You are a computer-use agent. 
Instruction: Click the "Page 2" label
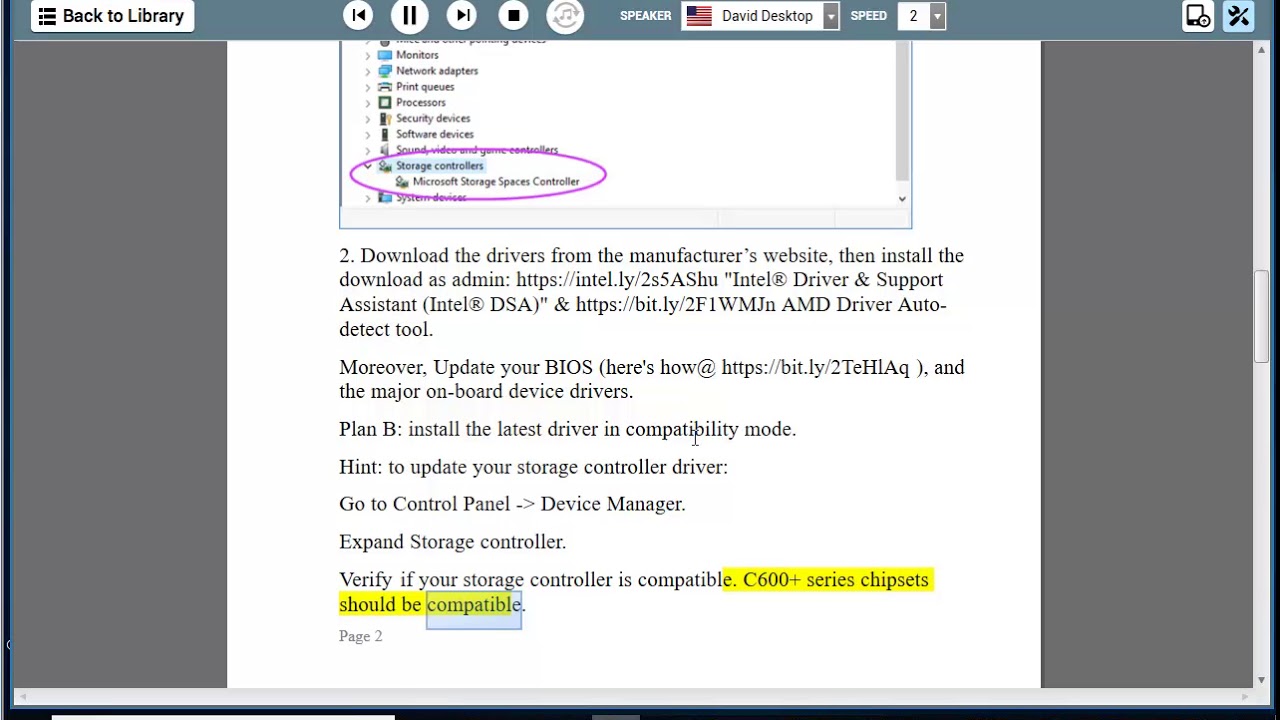(360, 637)
